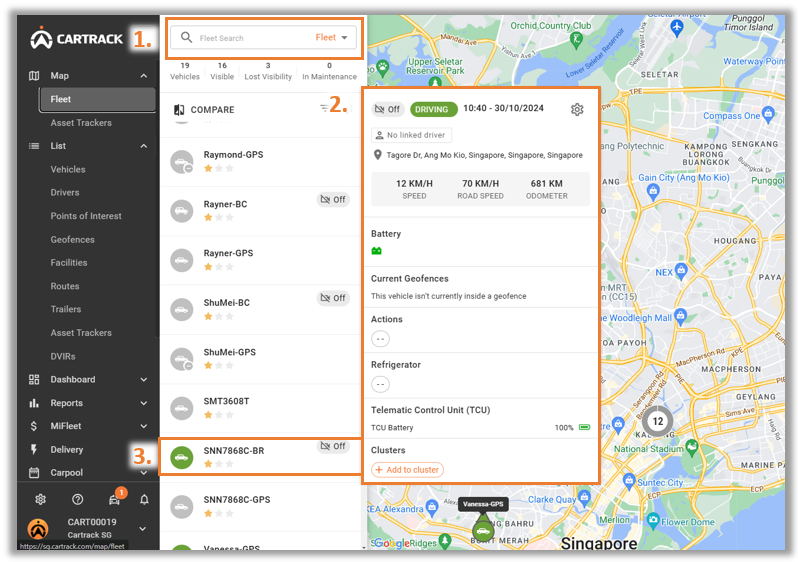The image size is (798, 562).
Task: Click the location pin beside Tagore Dr
Action: point(378,155)
